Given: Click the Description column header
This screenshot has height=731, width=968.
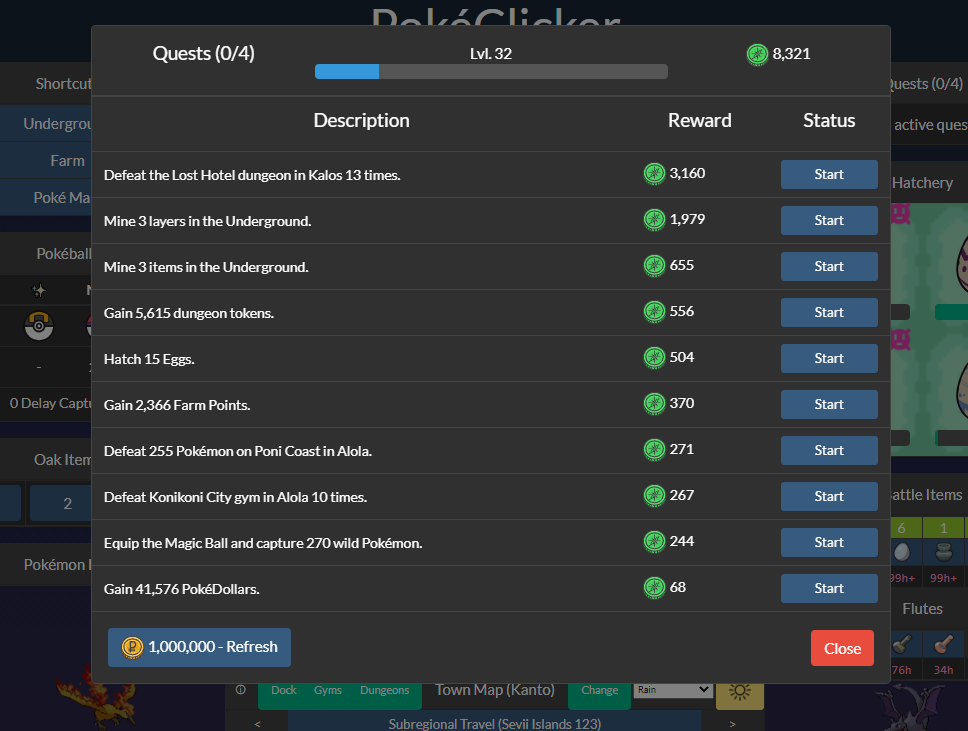Looking at the screenshot, I should coord(361,120).
